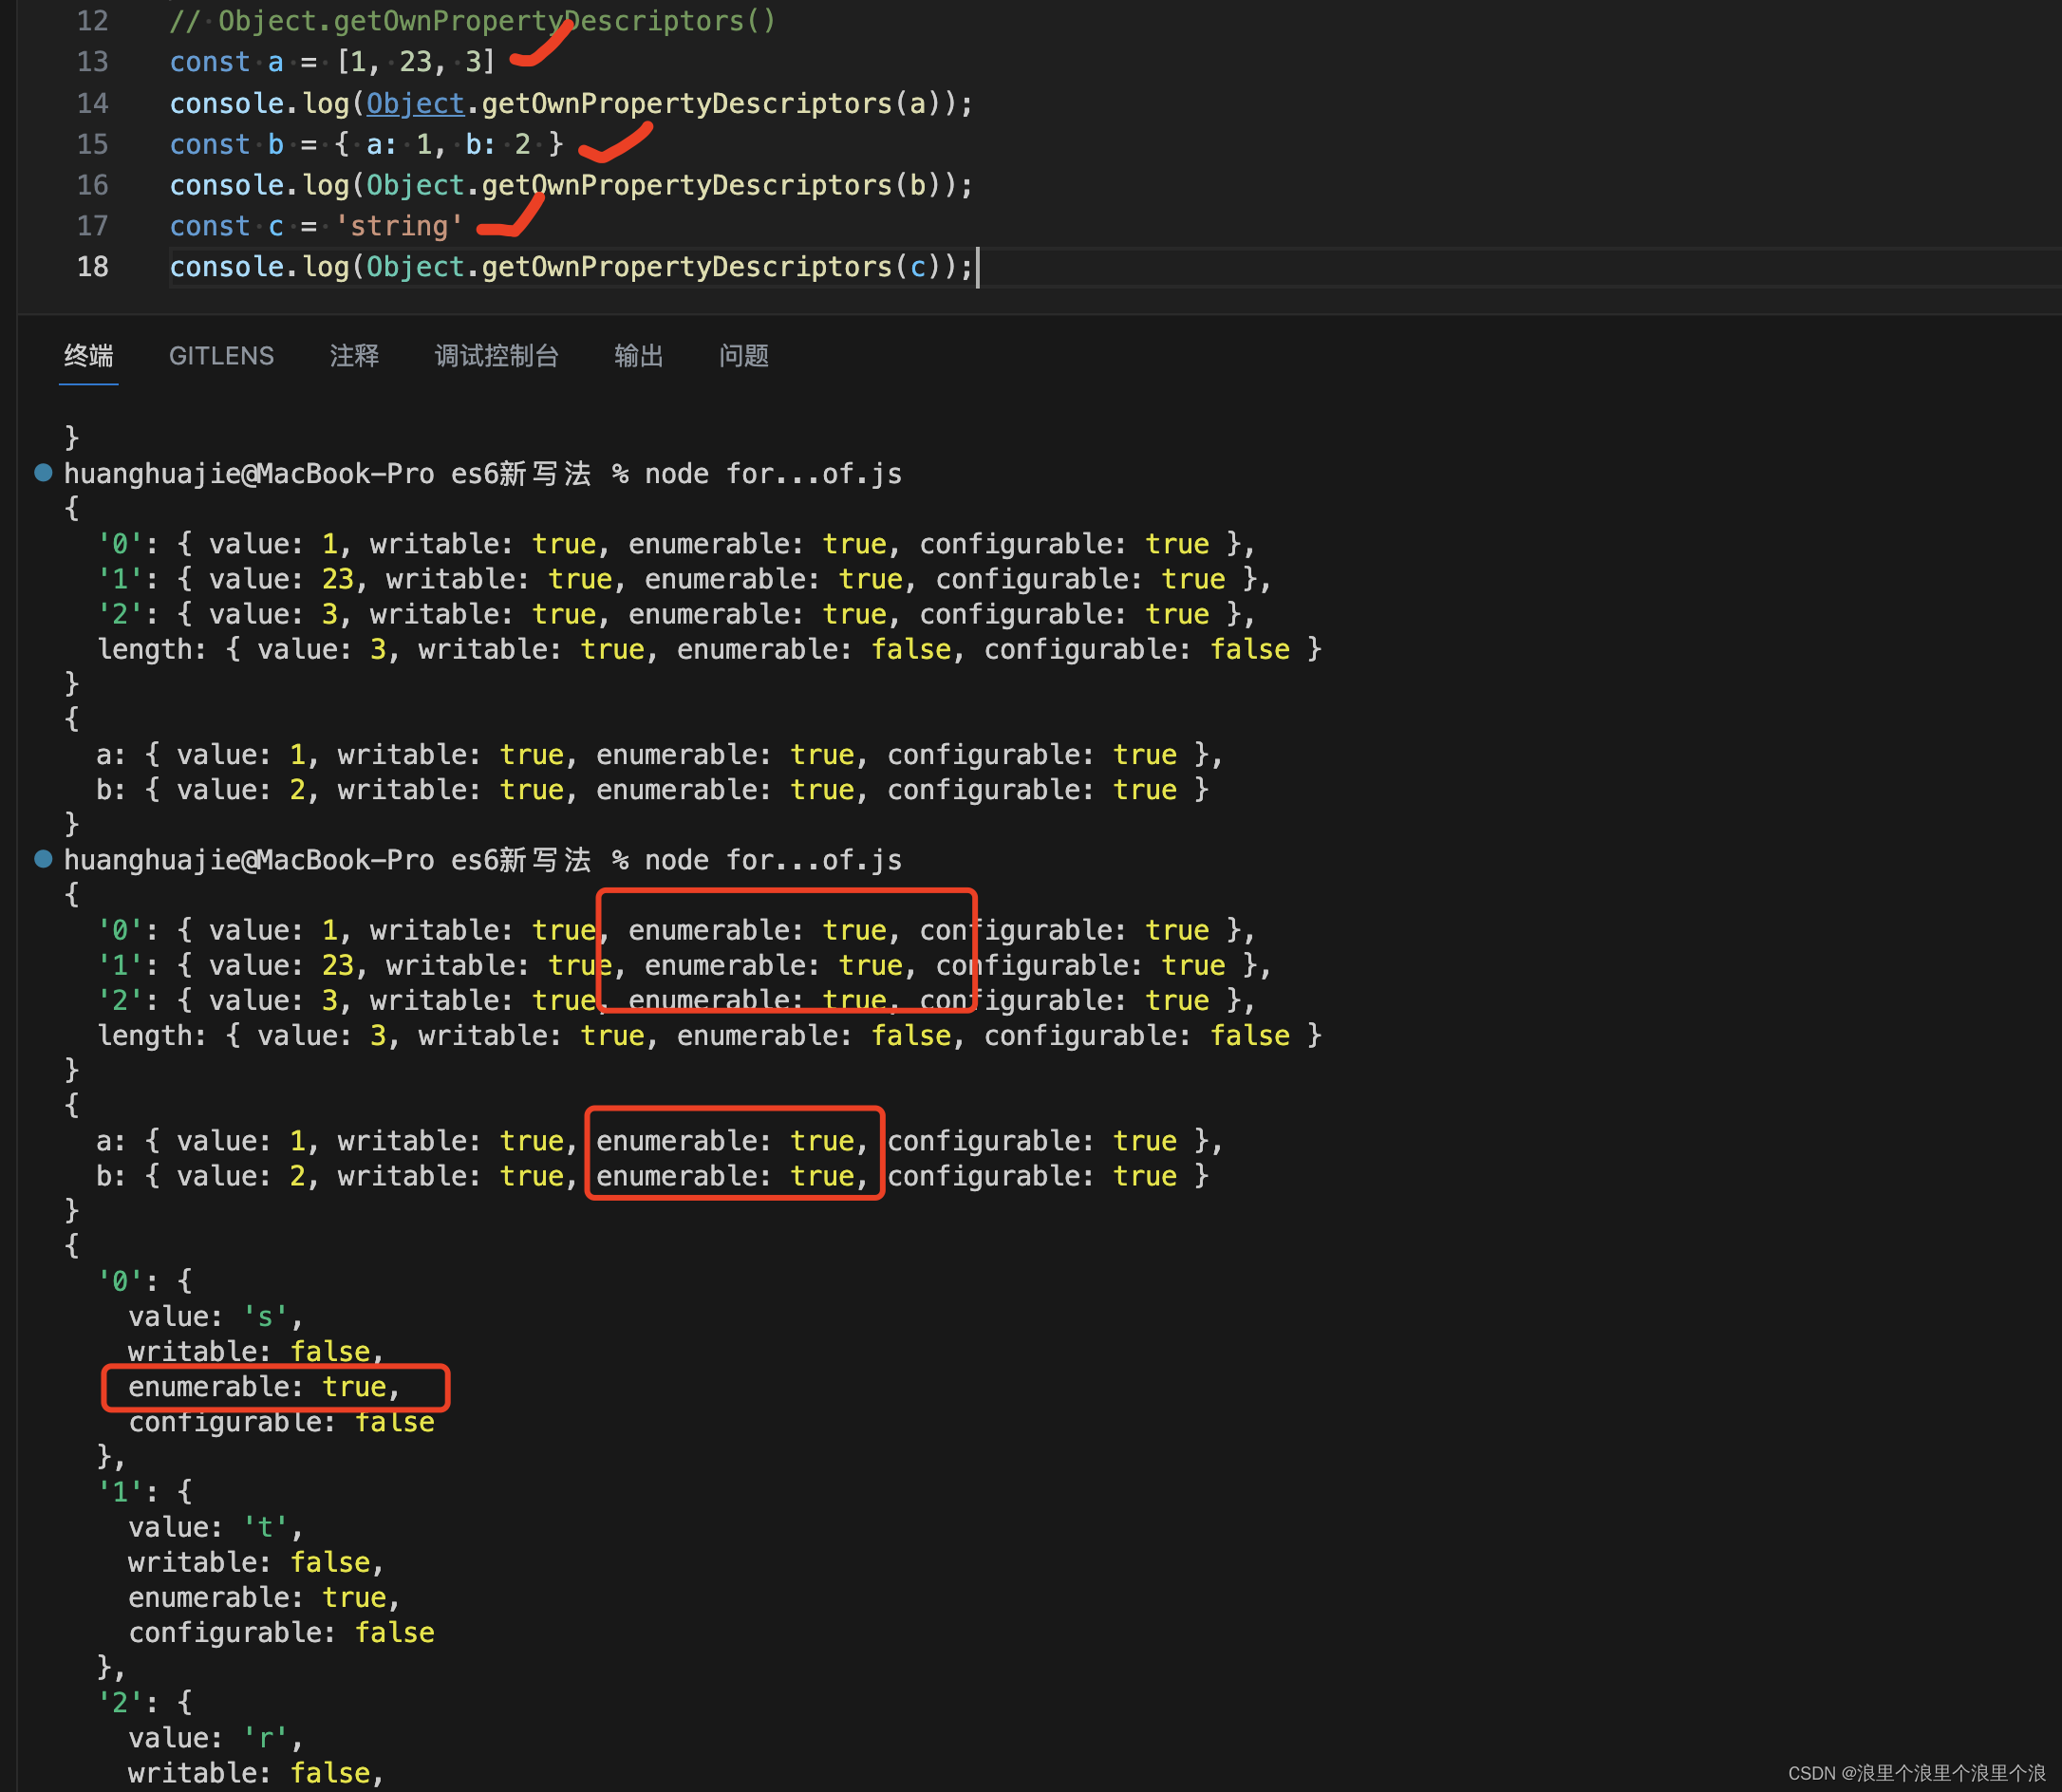Open the 输出 output tab
This screenshot has width=2062, height=1792.
click(x=638, y=356)
